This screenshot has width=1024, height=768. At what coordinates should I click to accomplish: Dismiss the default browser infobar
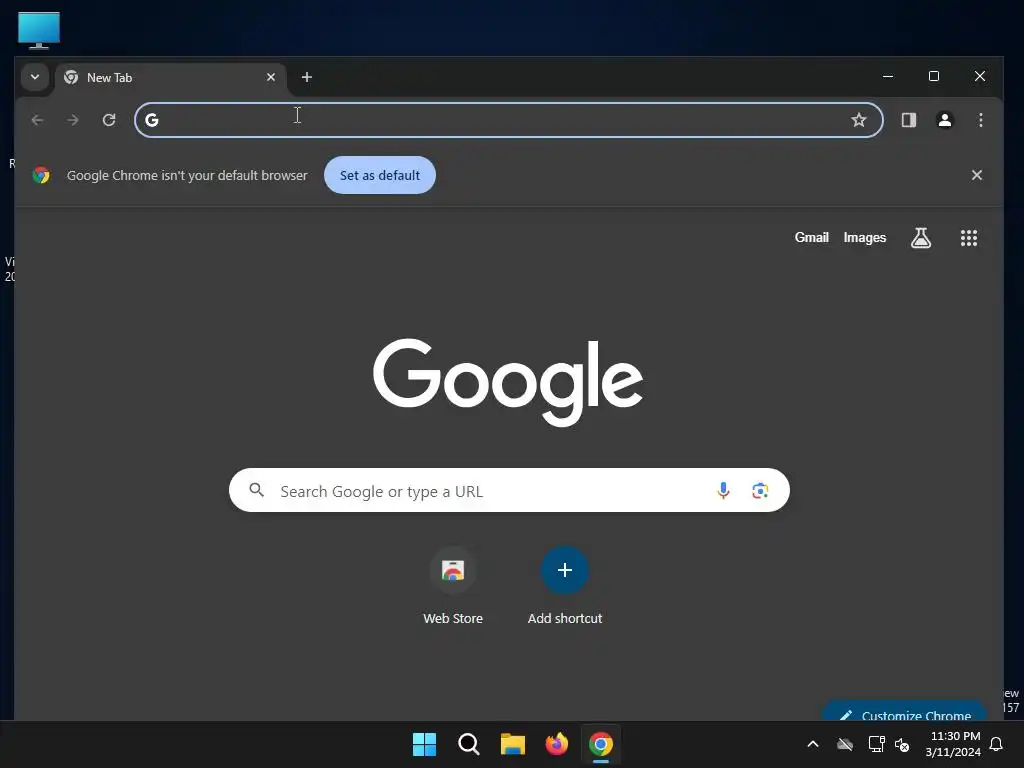[x=976, y=175]
